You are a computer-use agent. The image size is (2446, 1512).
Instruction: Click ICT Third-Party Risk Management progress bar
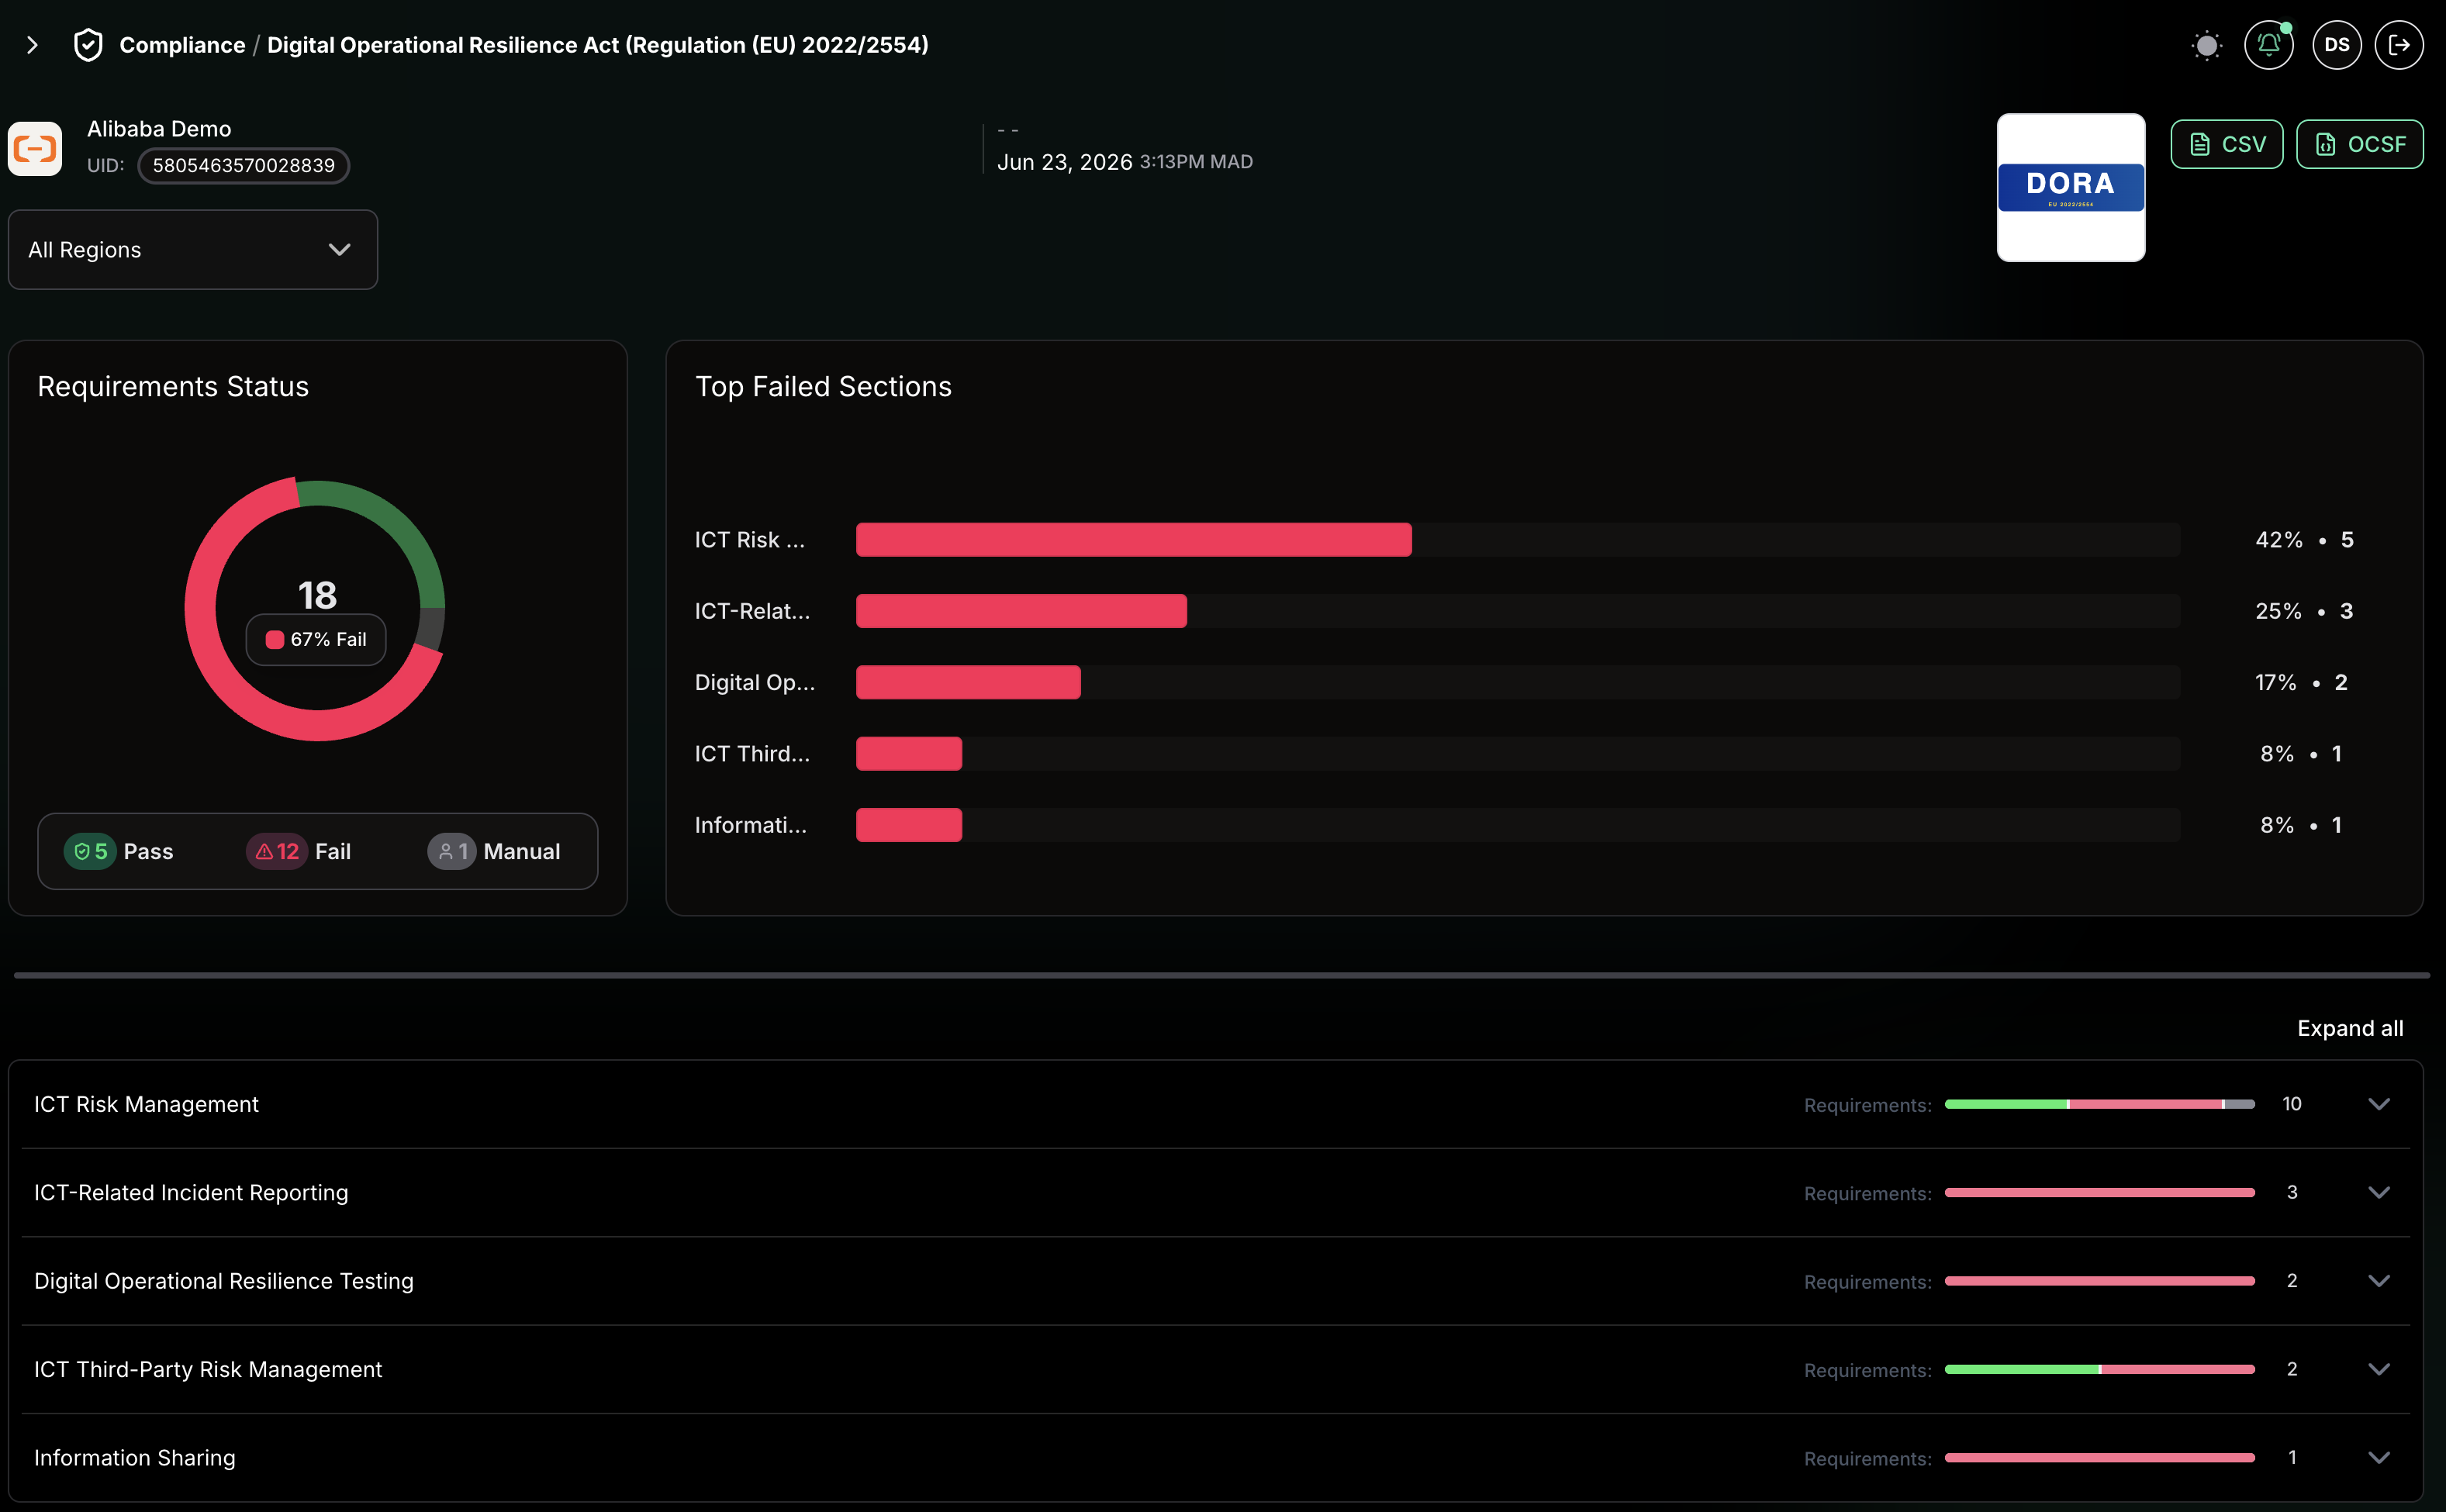pos(2100,1369)
